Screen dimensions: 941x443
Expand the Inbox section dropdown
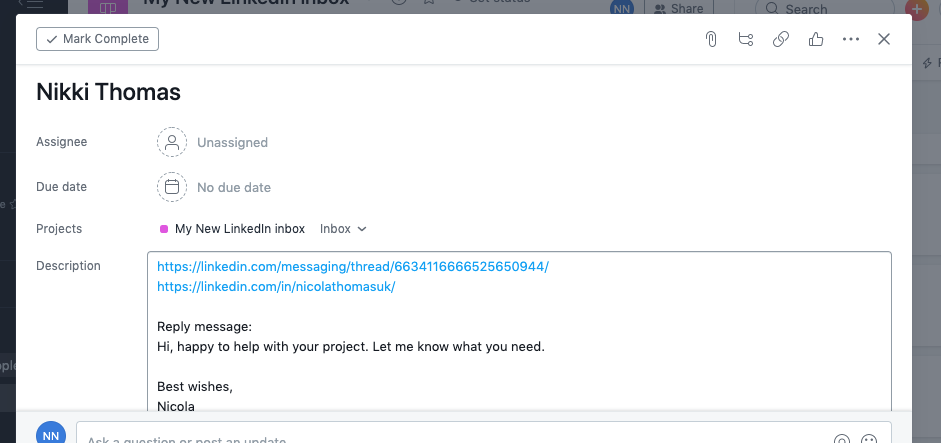tap(343, 229)
